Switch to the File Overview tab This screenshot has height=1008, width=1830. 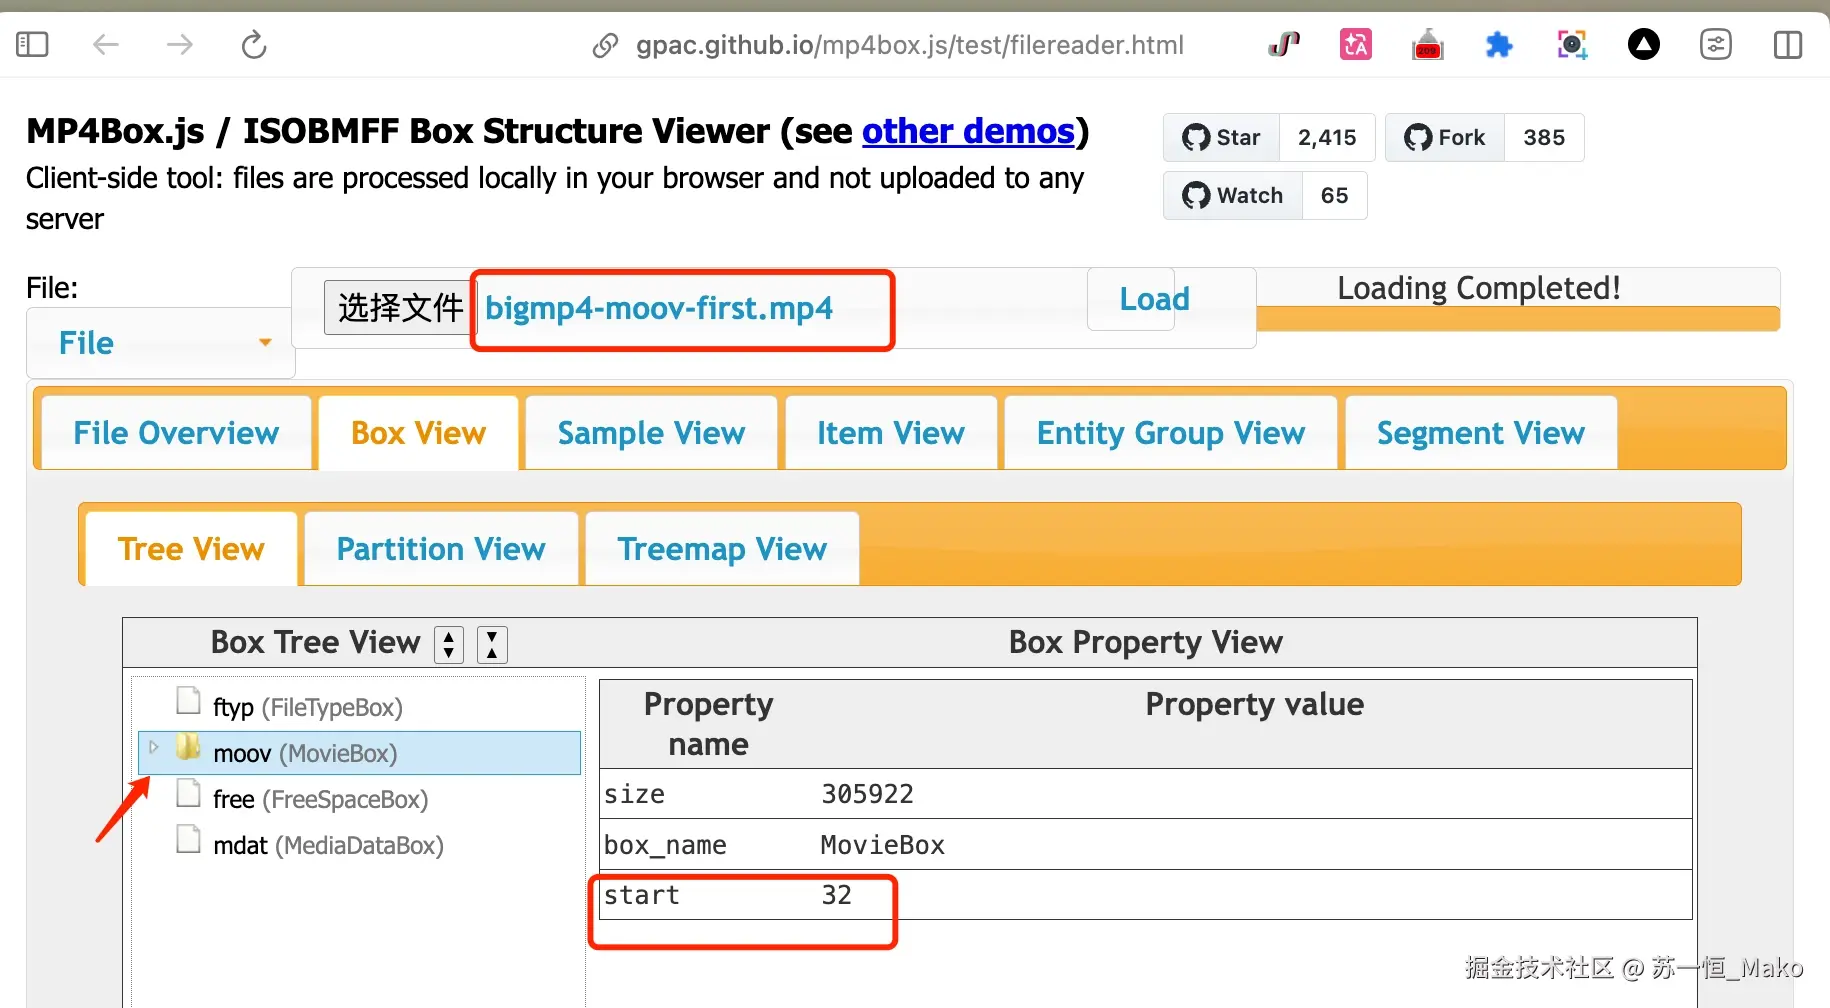176,433
